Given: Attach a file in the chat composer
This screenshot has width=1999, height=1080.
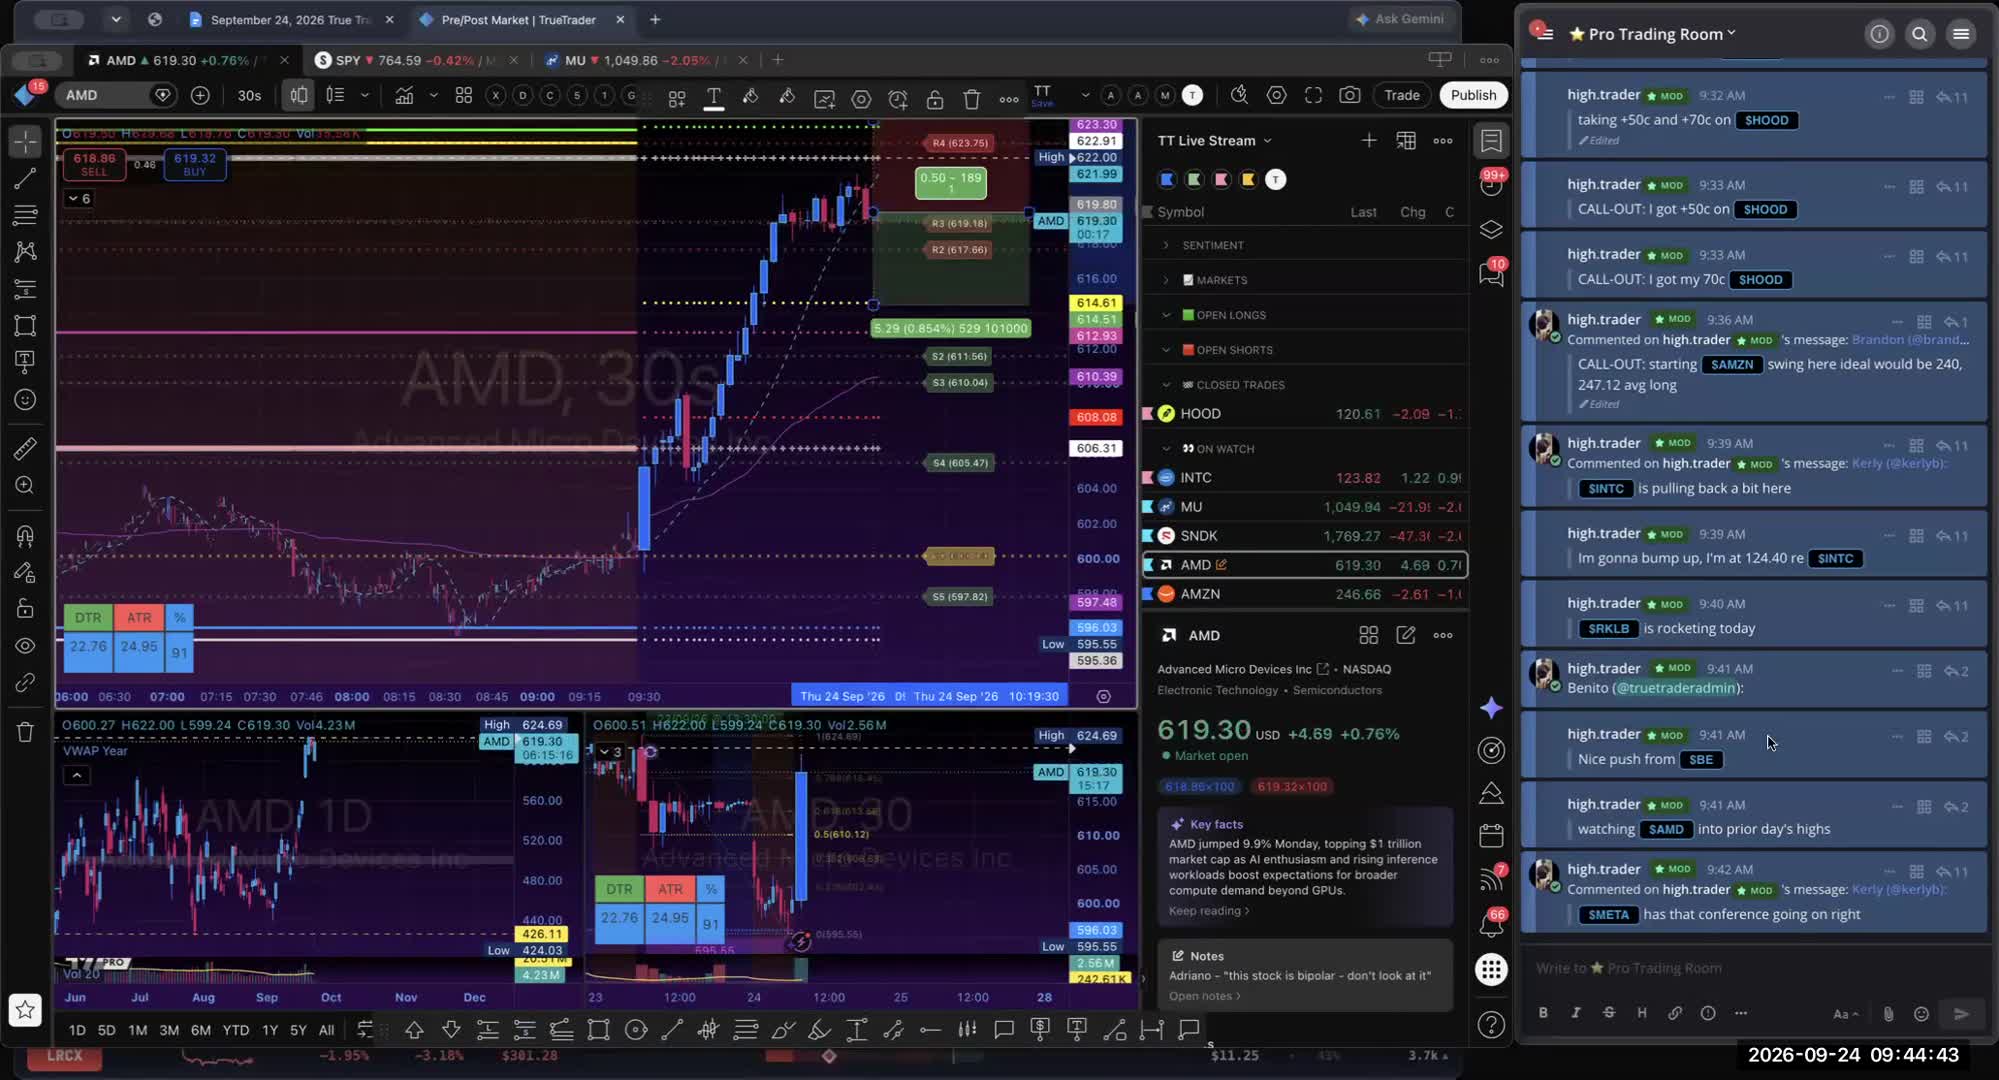Looking at the screenshot, I should click(x=1888, y=1014).
